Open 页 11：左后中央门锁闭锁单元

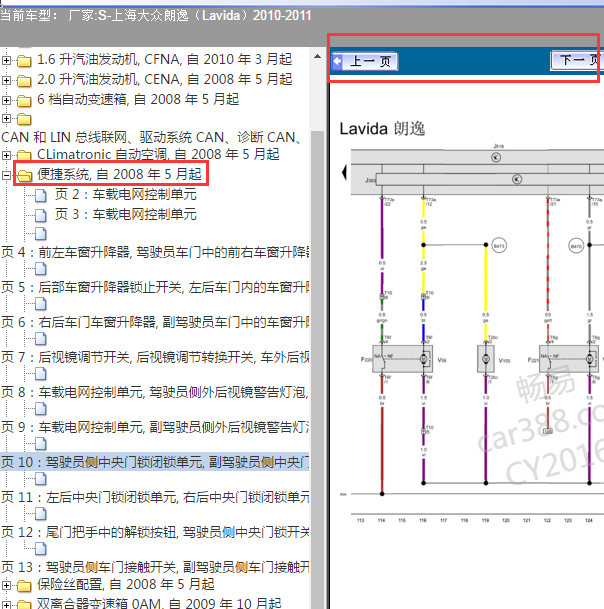[155, 497]
